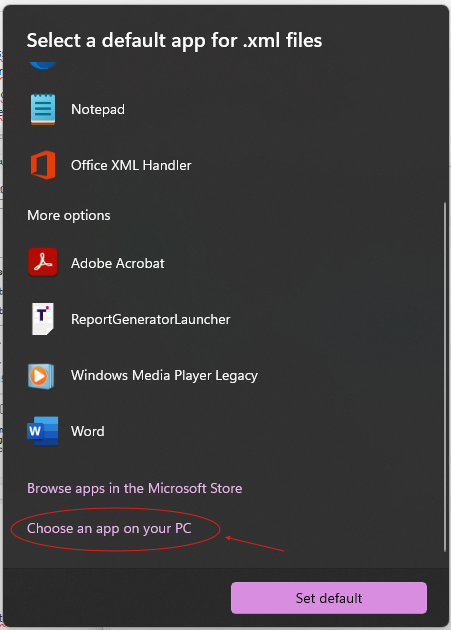Click the Notepad app icon
Viewport: 451px width, 630px height.
[43, 109]
